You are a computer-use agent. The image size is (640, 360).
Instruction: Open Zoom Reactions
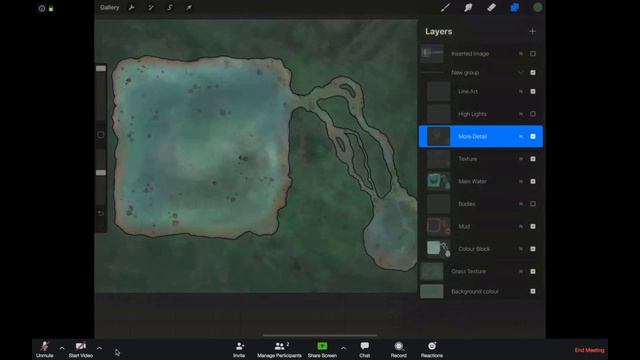pos(432,350)
